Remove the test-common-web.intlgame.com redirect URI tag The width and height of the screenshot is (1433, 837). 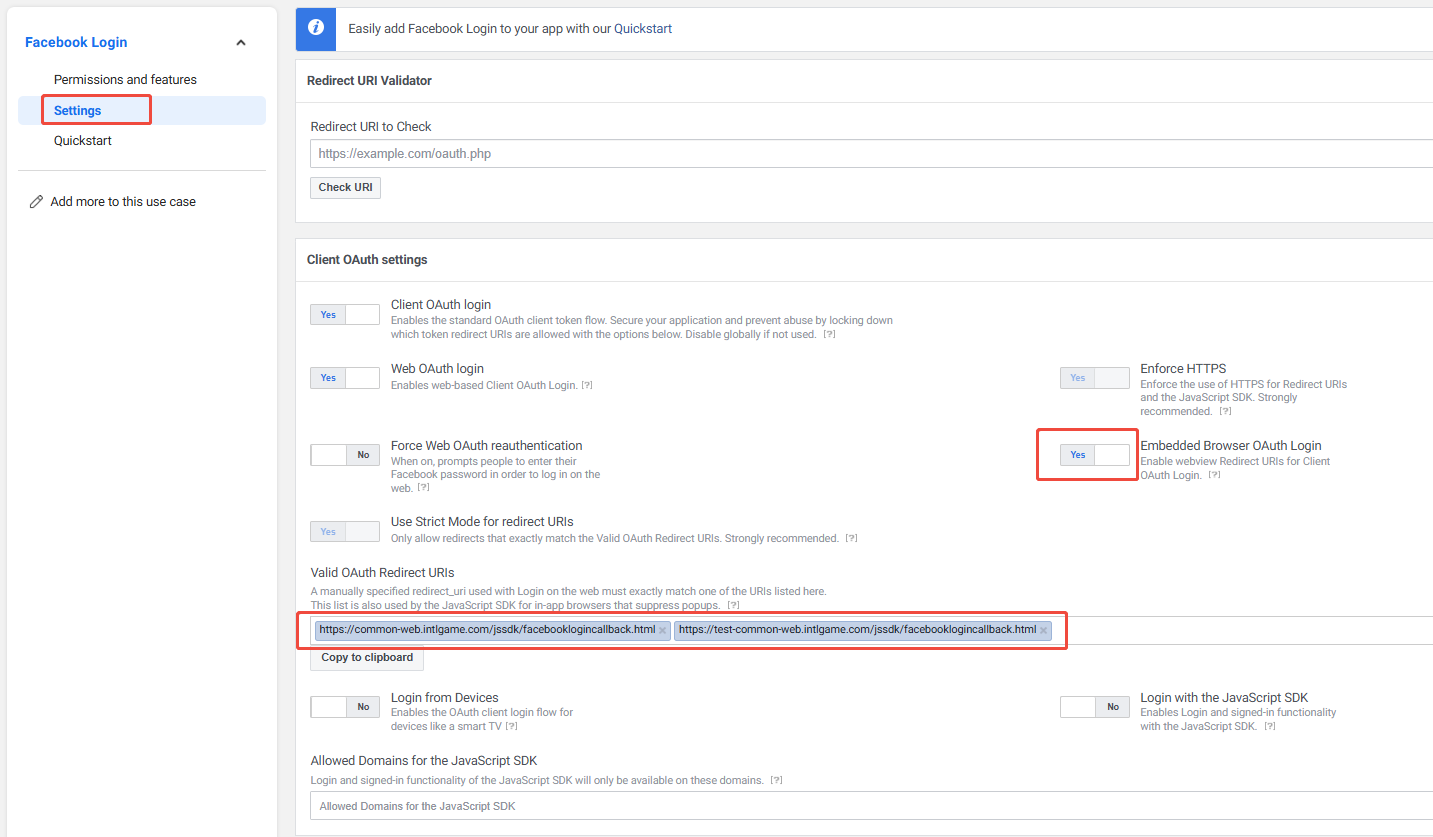tap(1043, 631)
